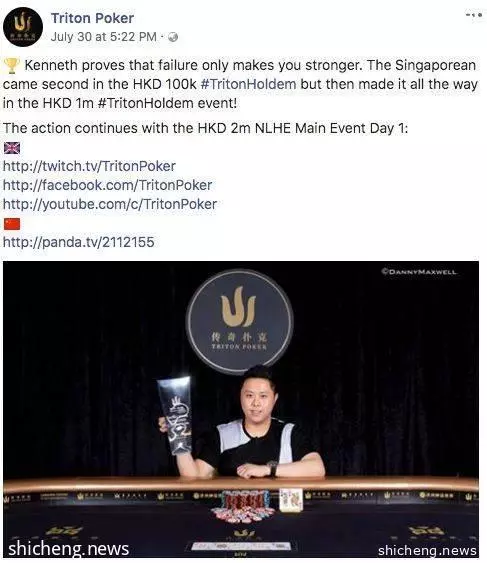This screenshot has width=487, height=563.
Task: Open the facebook.com/TritonPoker link
Action: pos(107,185)
